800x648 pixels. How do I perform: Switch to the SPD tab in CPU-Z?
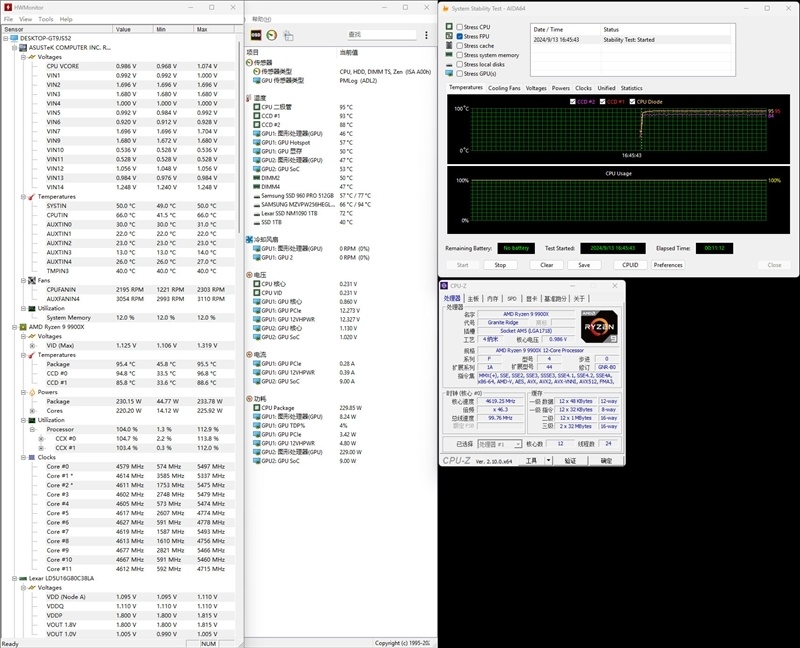(512, 298)
